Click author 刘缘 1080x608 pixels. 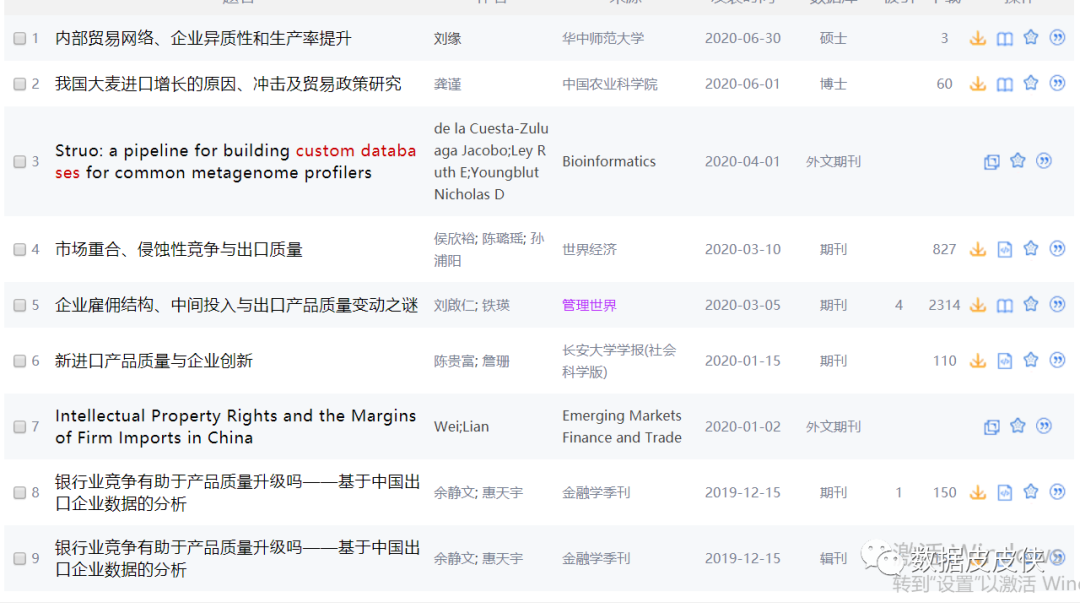(448, 39)
